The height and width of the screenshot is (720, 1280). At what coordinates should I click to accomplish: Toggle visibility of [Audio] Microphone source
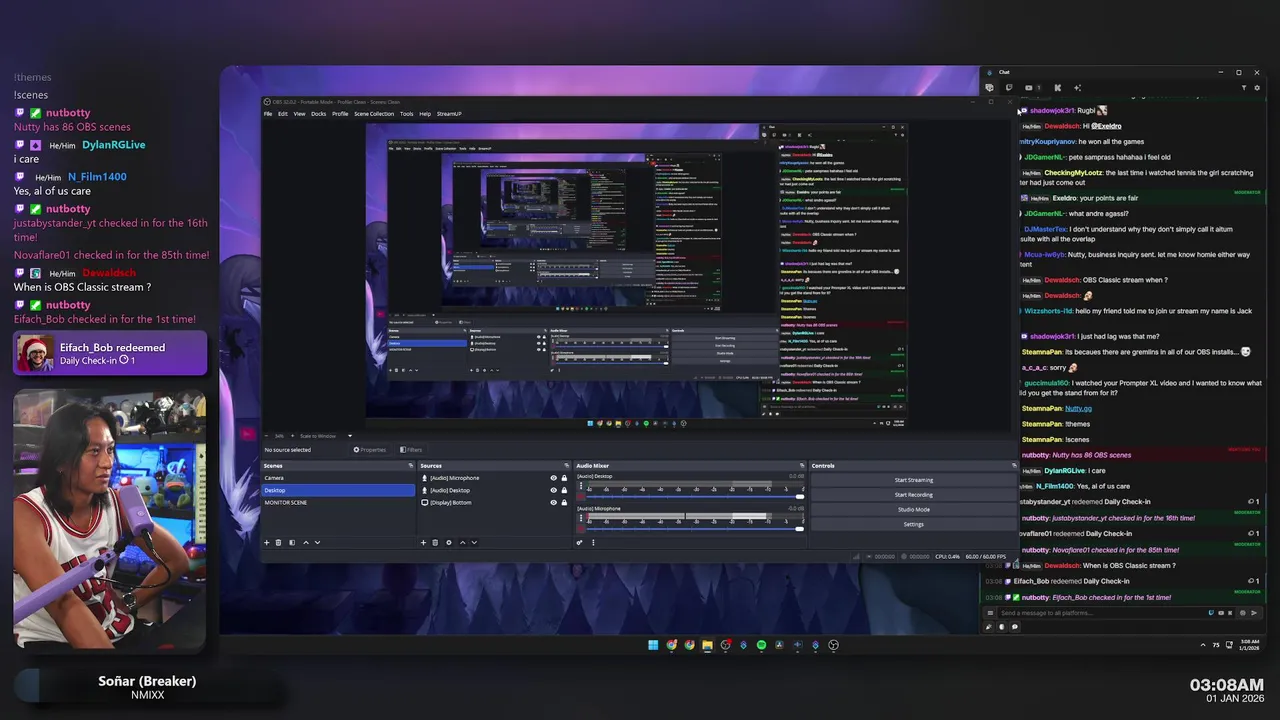pos(553,478)
